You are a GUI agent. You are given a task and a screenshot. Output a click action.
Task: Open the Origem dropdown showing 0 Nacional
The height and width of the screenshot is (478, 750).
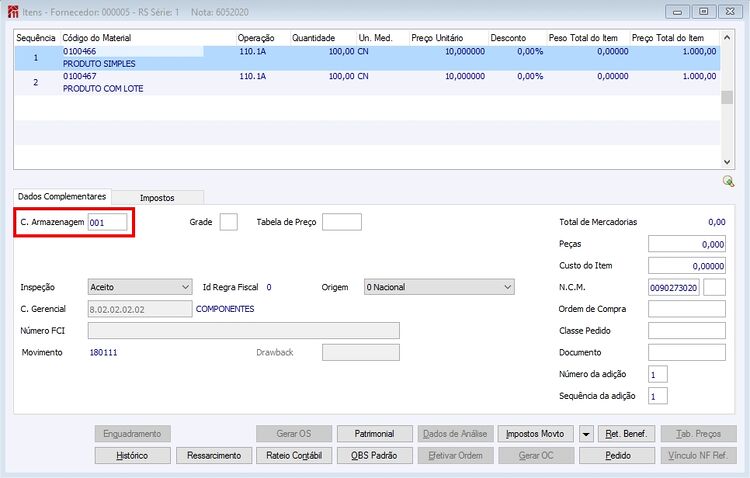[x=439, y=287]
